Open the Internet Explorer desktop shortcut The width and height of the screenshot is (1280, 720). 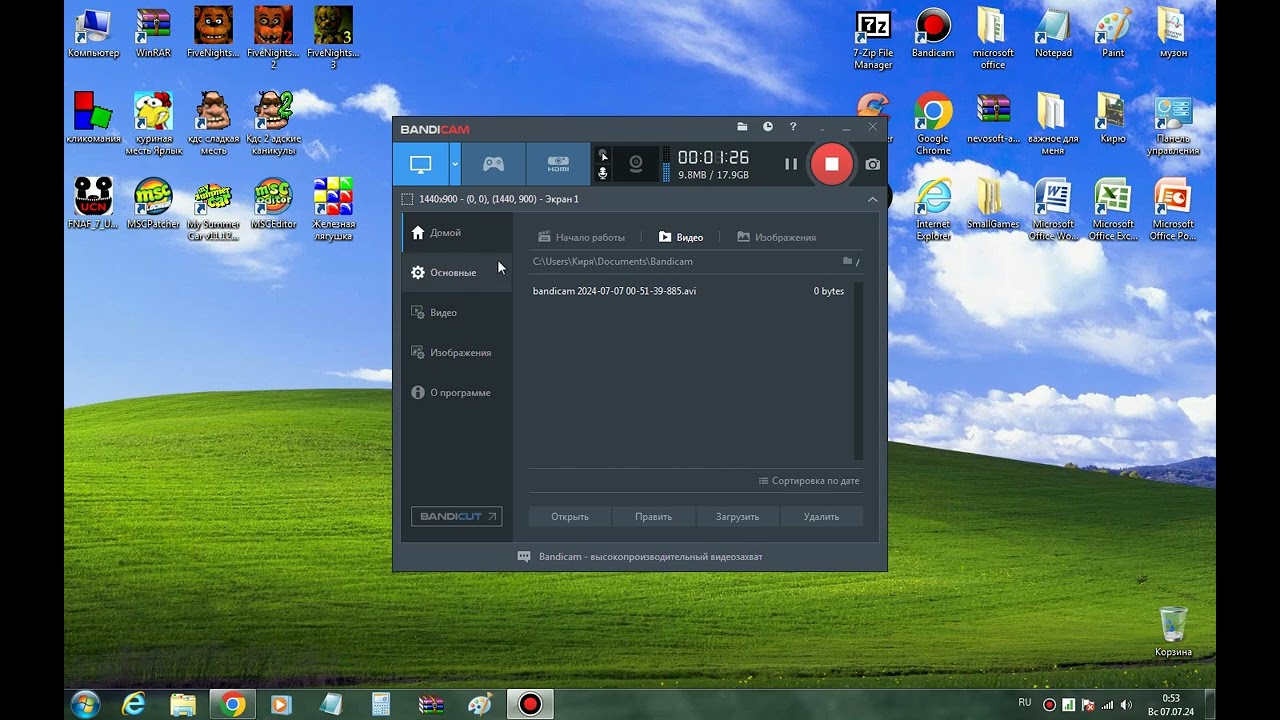pos(933,210)
